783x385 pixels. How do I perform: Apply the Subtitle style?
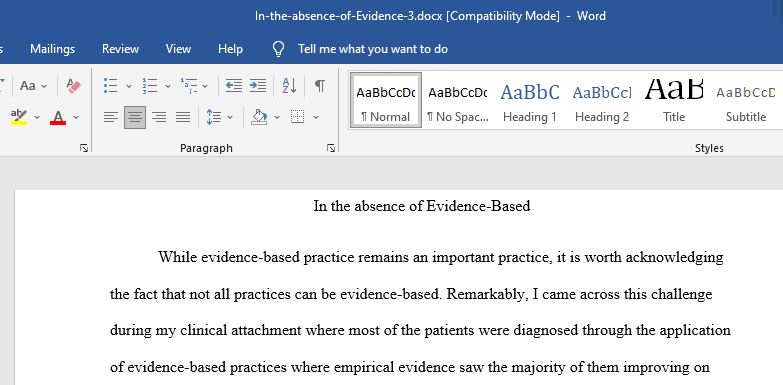[x=746, y=100]
